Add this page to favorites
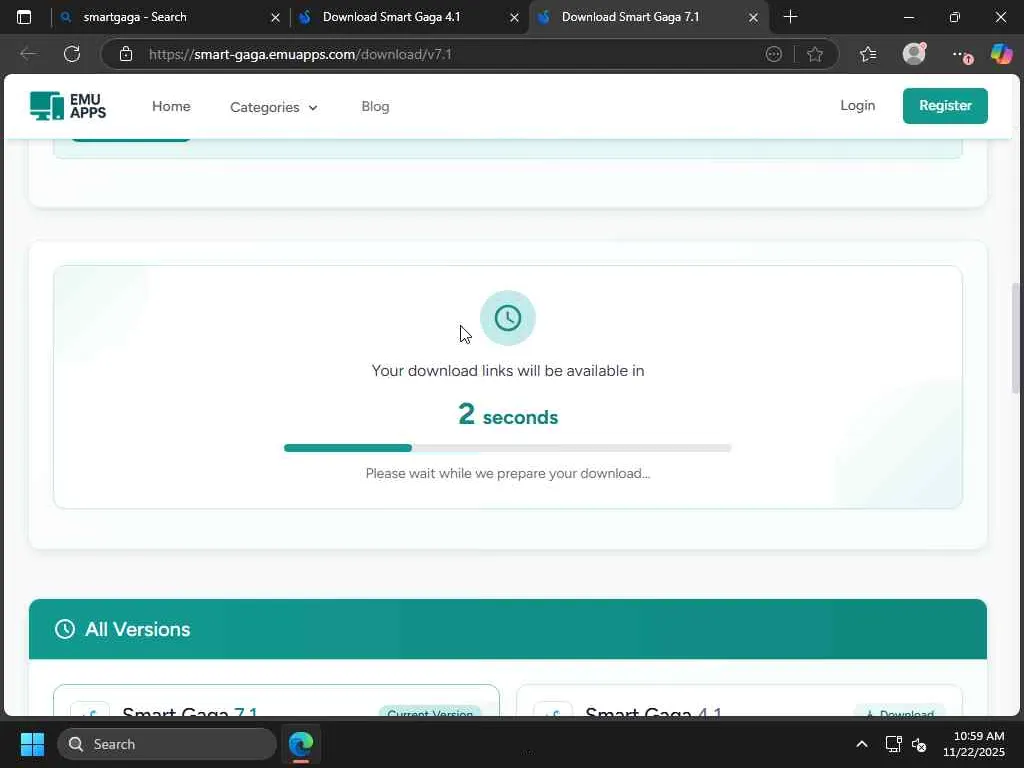 tap(814, 54)
